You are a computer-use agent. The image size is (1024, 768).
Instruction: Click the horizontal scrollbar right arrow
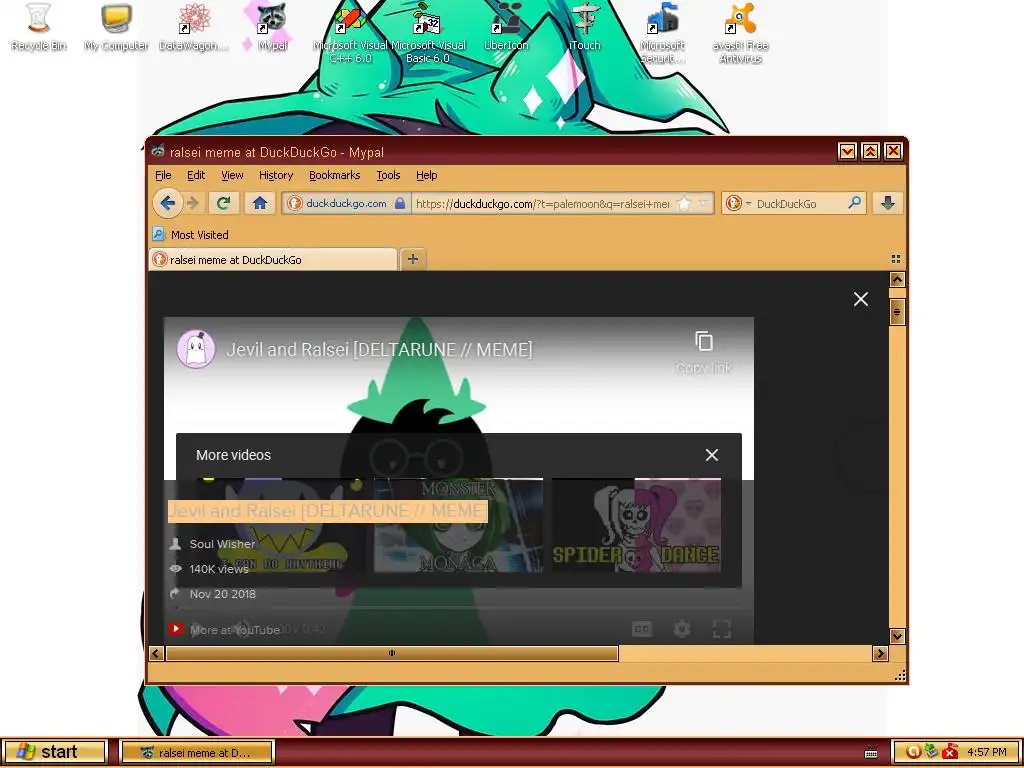(x=880, y=653)
